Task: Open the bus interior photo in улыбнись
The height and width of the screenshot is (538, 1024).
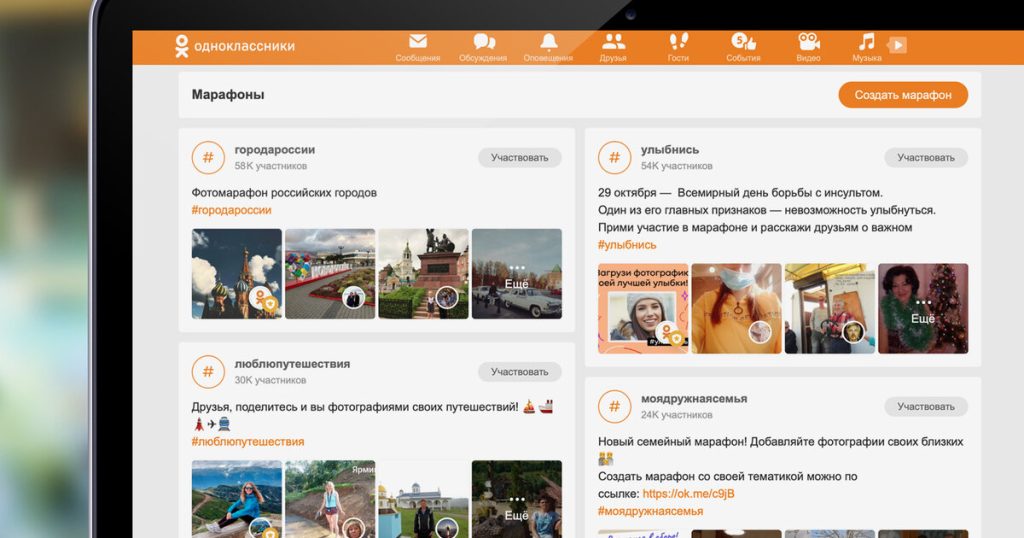Action: click(829, 308)
